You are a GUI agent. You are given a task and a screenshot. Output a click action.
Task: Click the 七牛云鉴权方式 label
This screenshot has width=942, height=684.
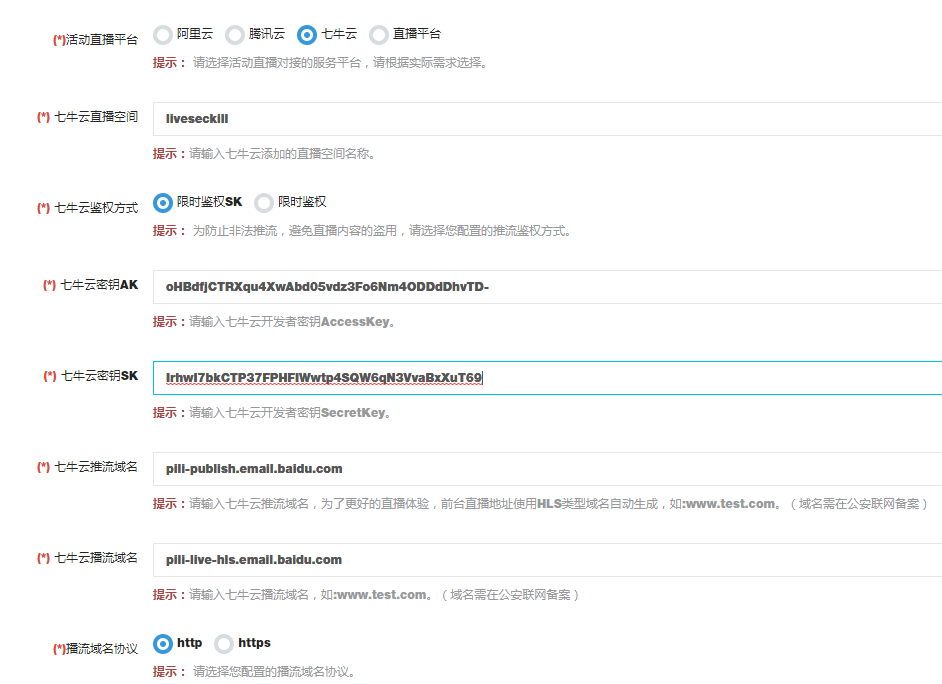pyautogui.click(x=88, y=208)
